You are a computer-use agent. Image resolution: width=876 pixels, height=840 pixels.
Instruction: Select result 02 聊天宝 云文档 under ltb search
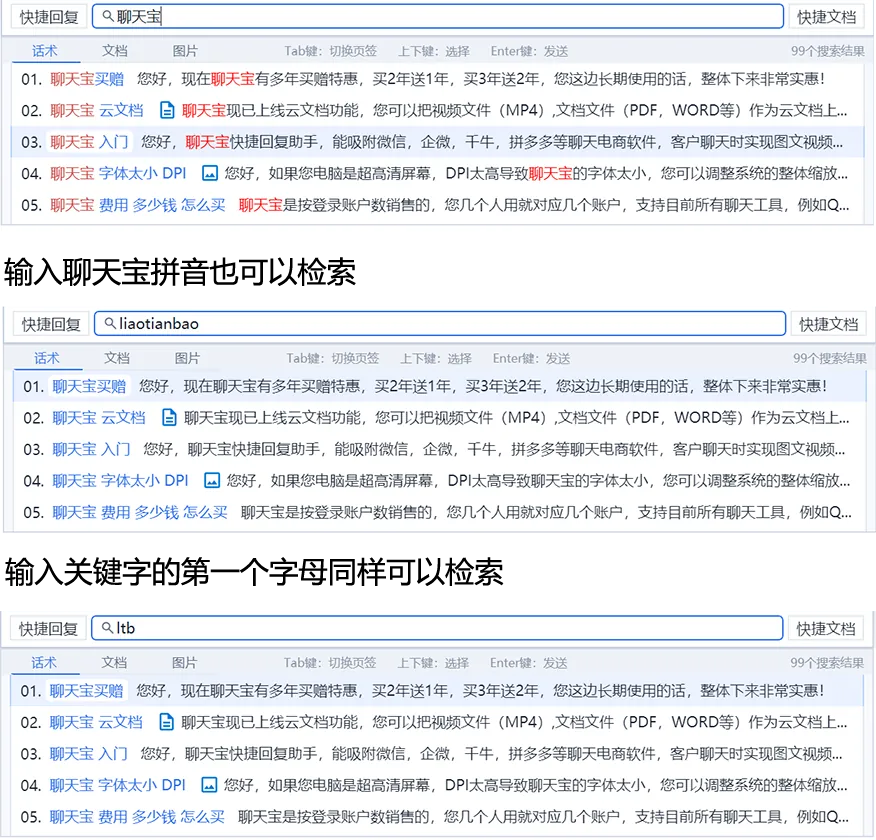coord(437,722)
